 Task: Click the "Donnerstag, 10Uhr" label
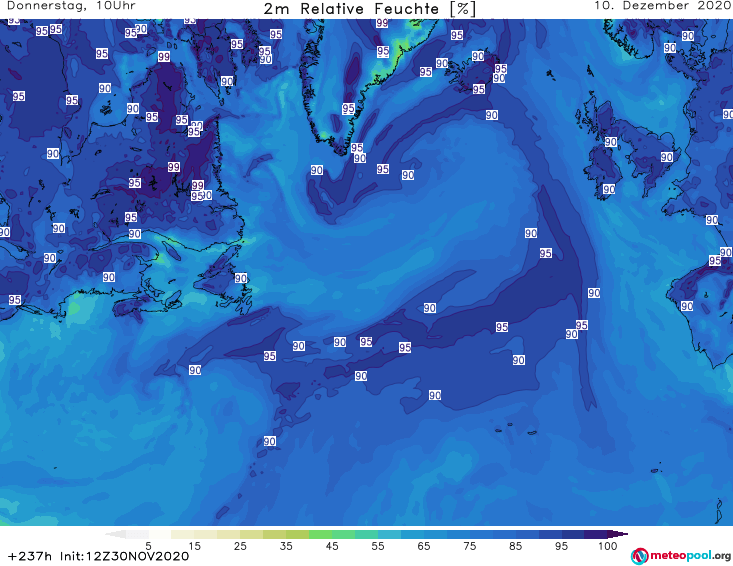(x=72, y=6)
